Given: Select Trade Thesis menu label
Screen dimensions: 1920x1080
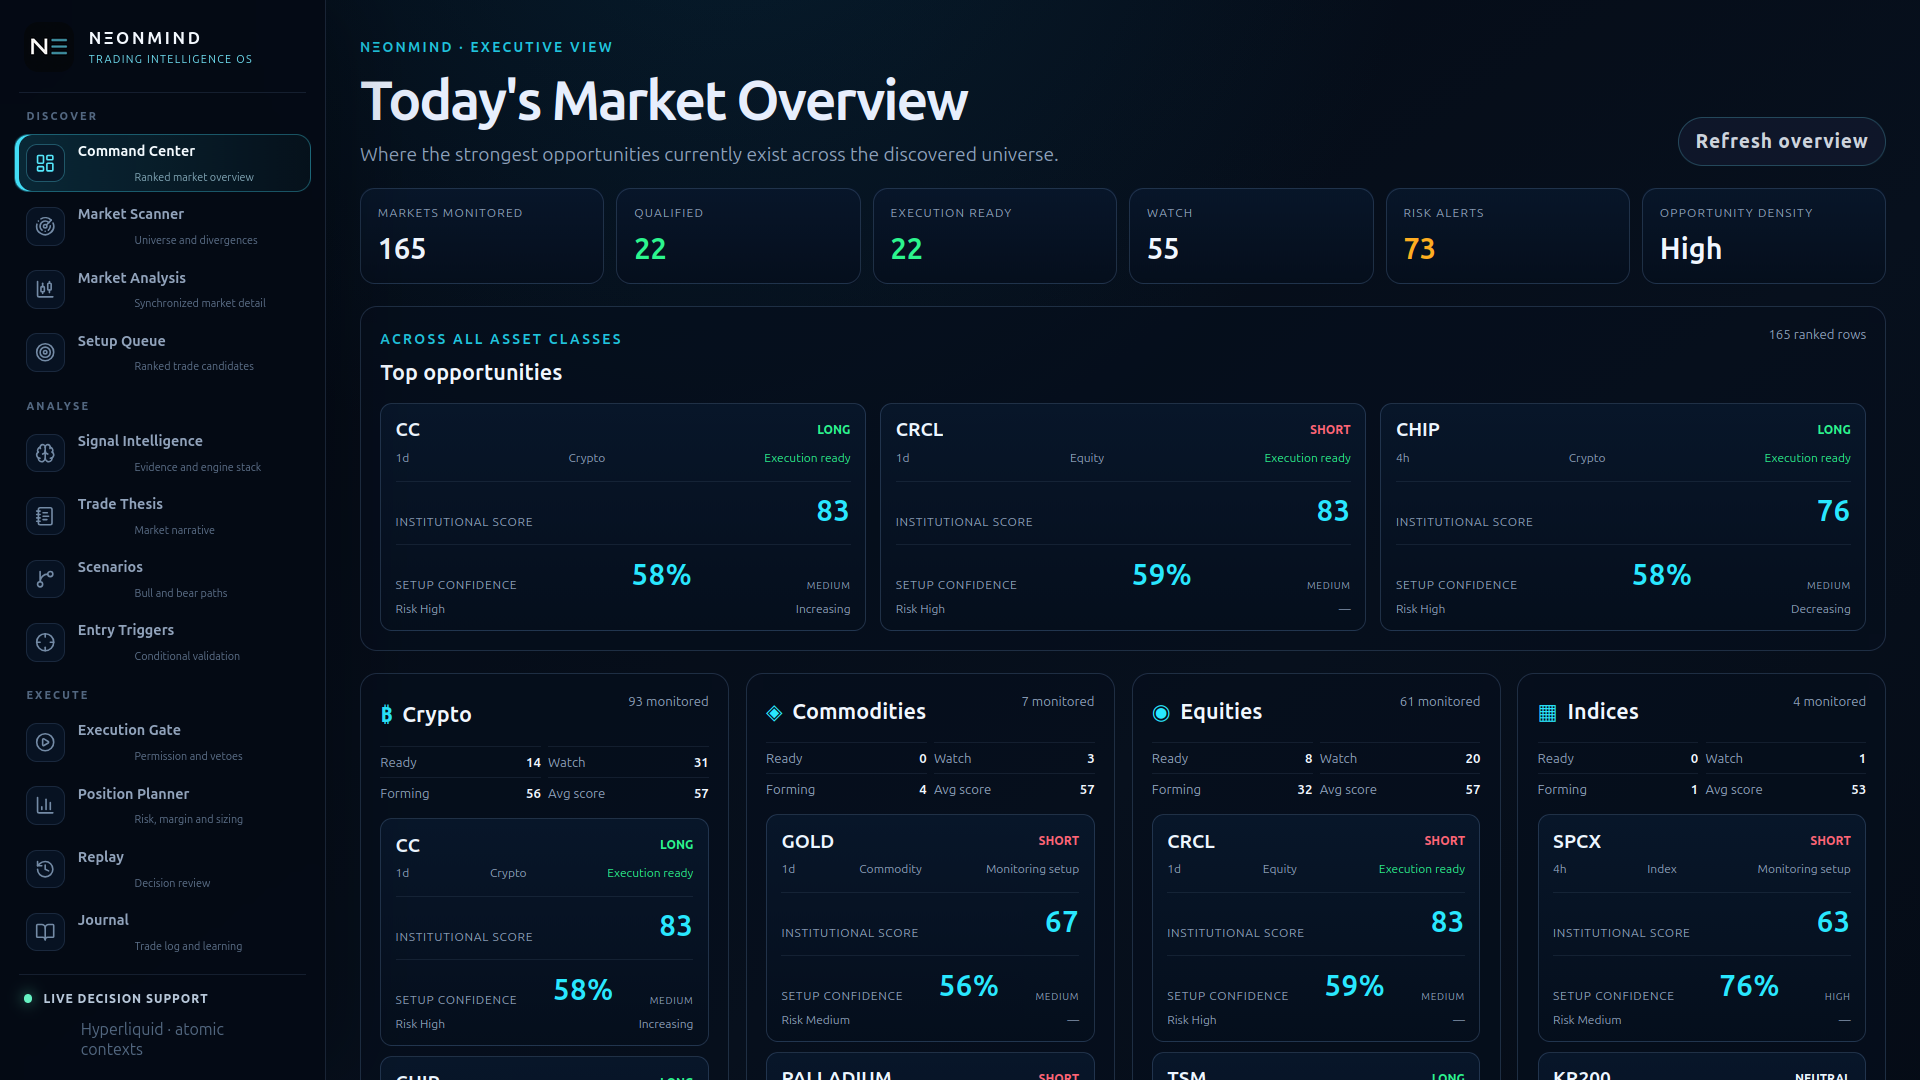Looking at the screenshot, I should pyautogui.click(x=120, y=504).
